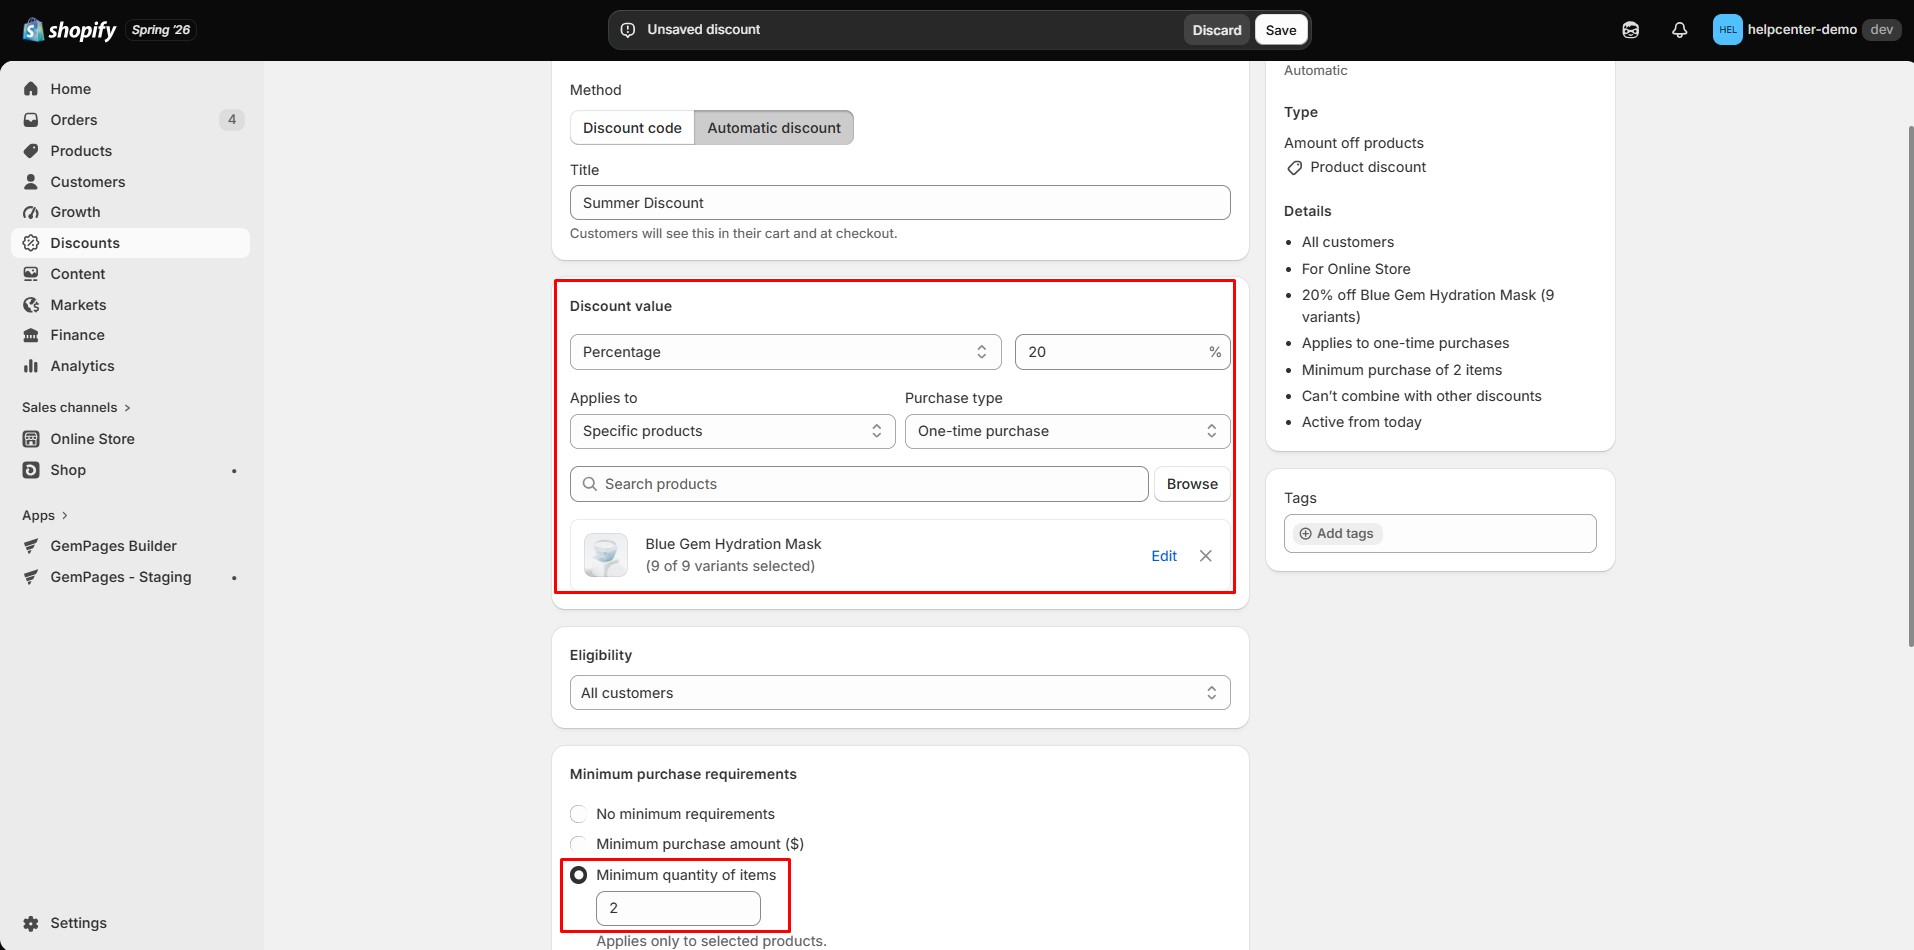
Task: Click the Blue Gem Hydration Mask thumbnail
Action: tap(606, 555)
